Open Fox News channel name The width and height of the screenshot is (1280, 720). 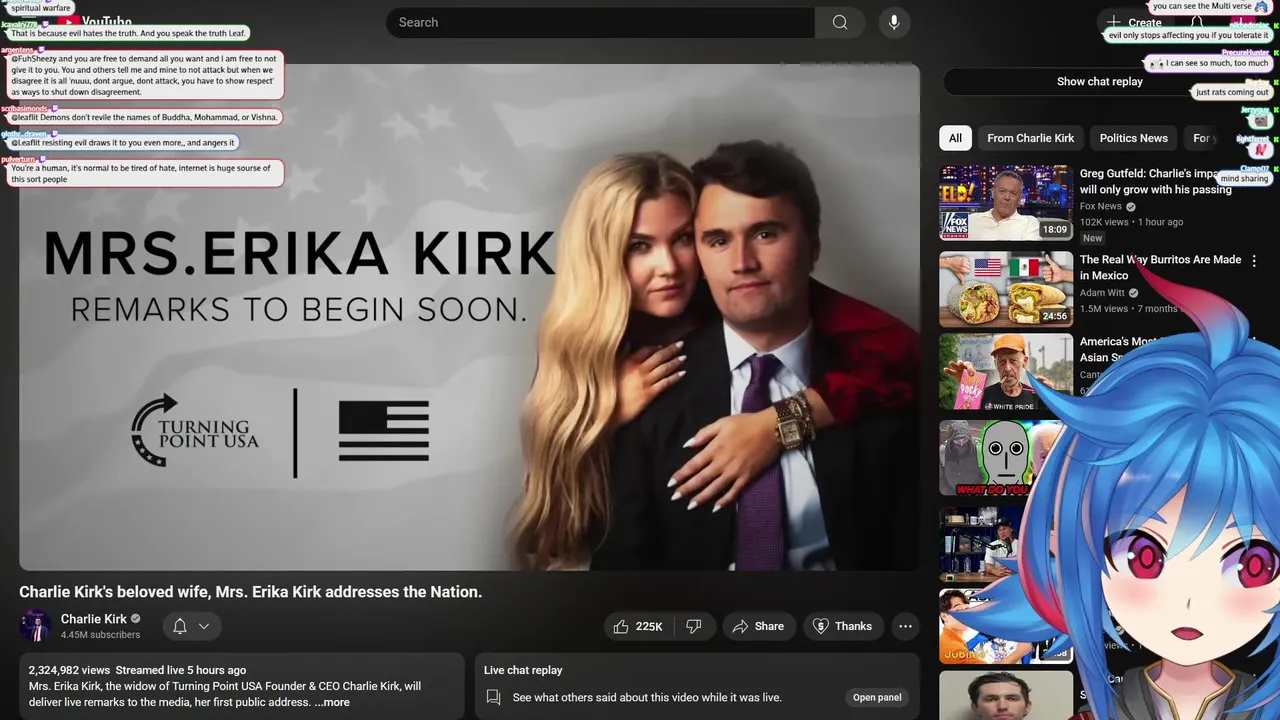[1100, 206]
